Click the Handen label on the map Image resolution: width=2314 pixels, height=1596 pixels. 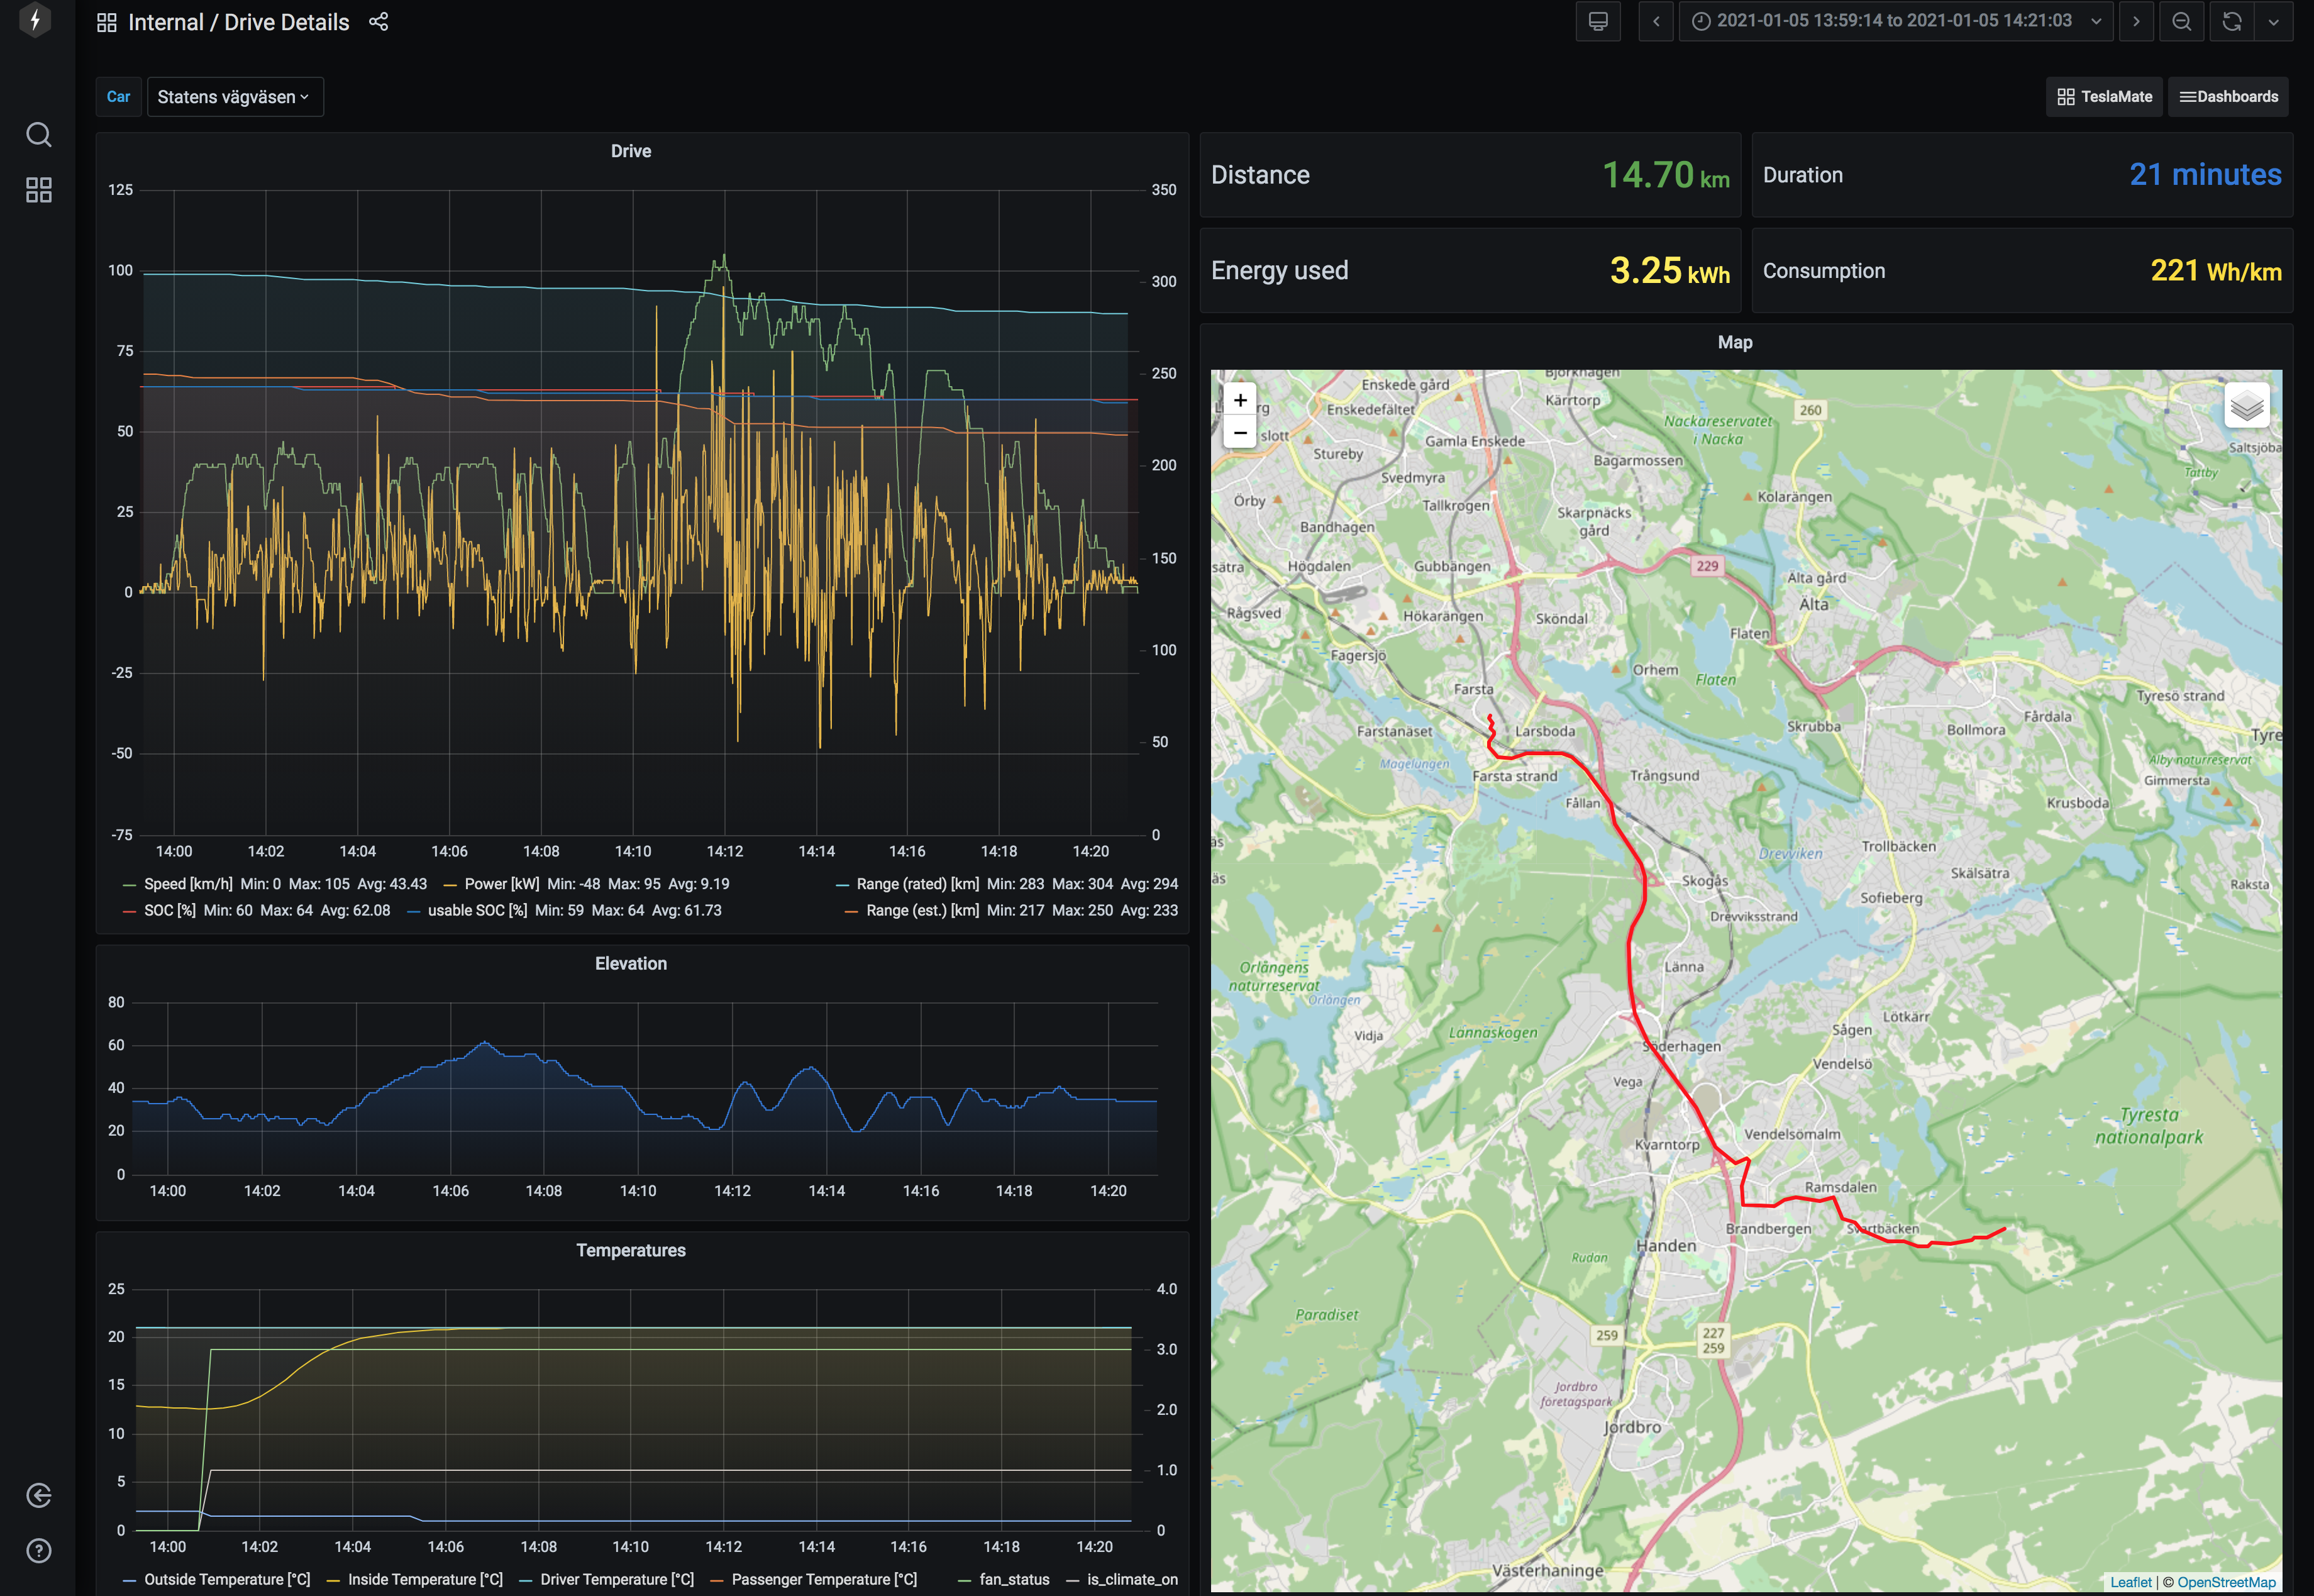(1666, 1245)
